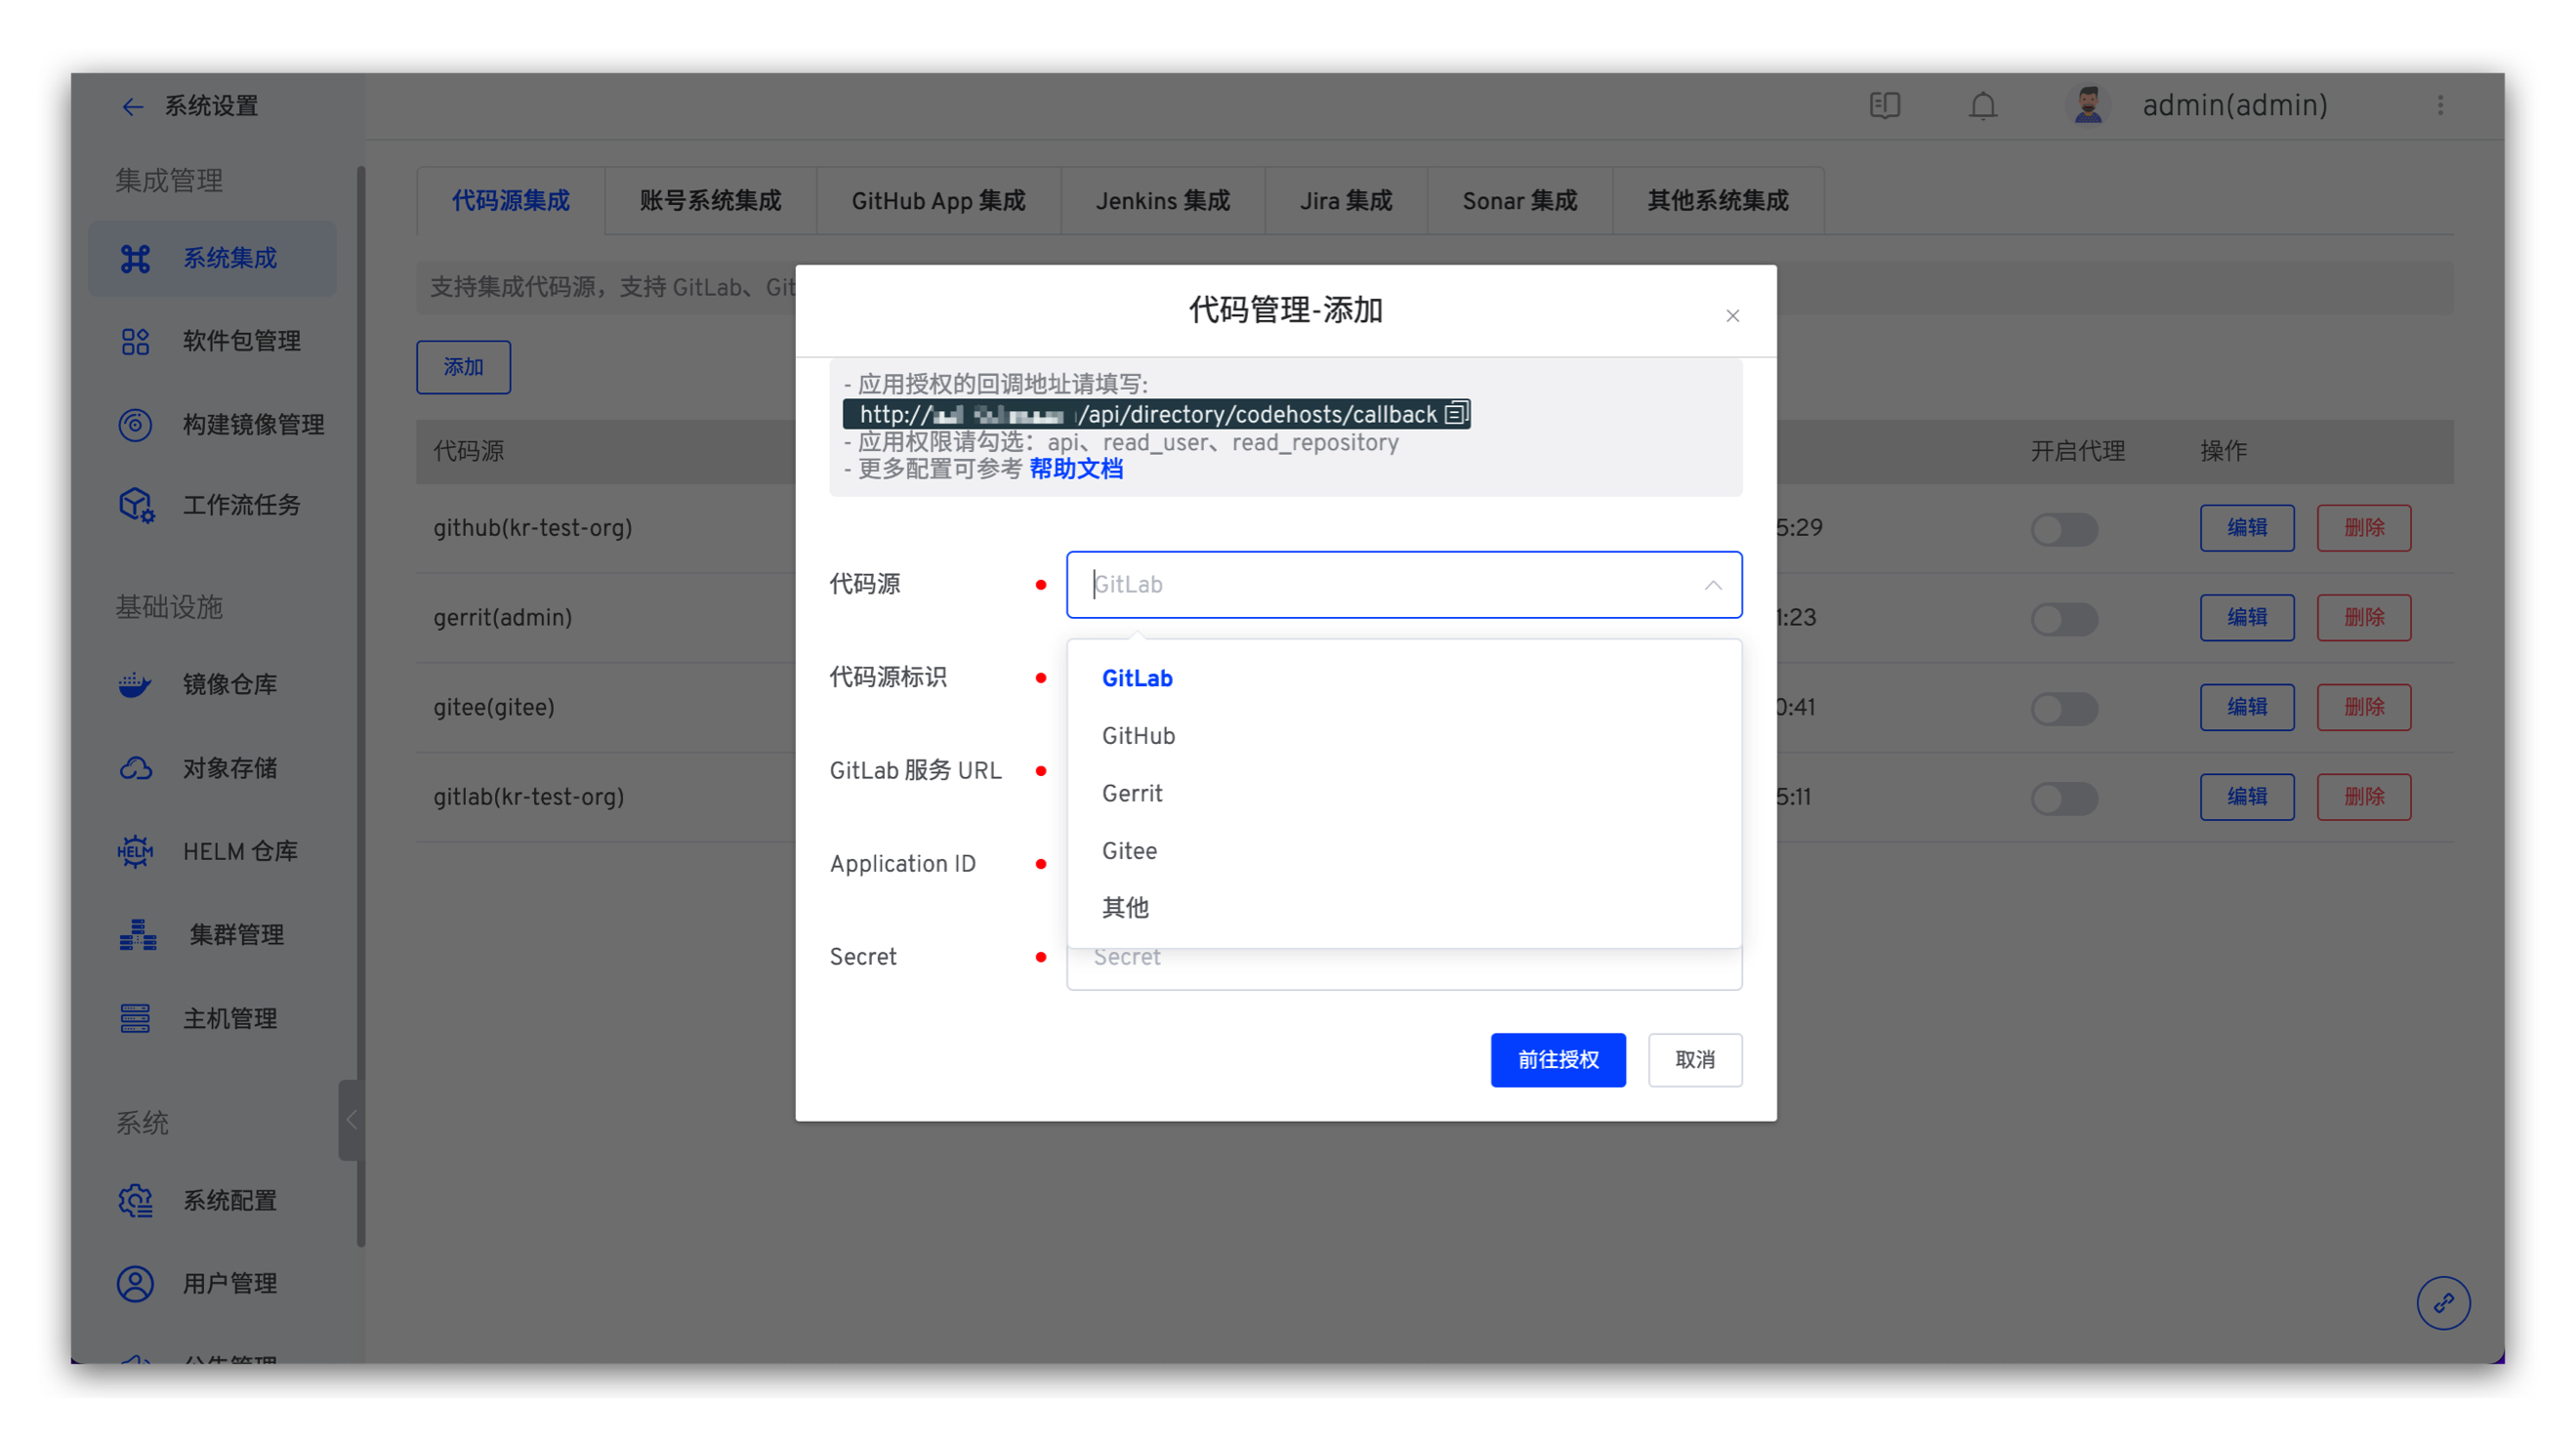2576x1437 pixels.
Task: Open the 帮助文档 link
Action: pyautogui.click(x=1076, y=469)
